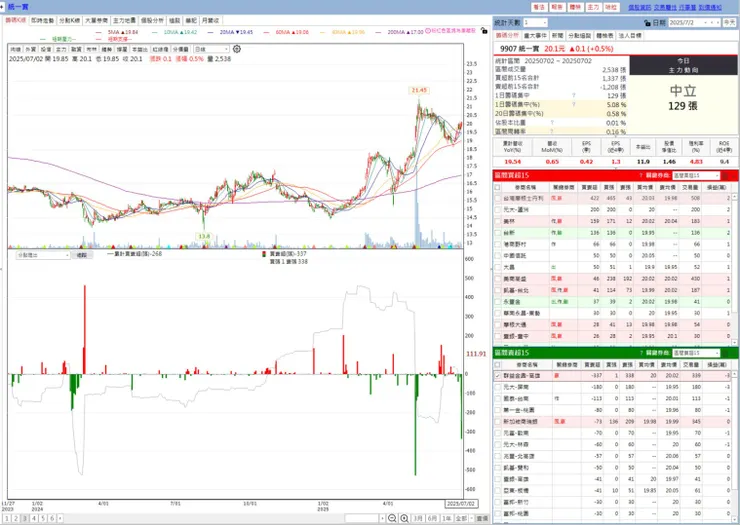
Task: Open the date picker dropdown arrow
Action: [x=706, y=23]
